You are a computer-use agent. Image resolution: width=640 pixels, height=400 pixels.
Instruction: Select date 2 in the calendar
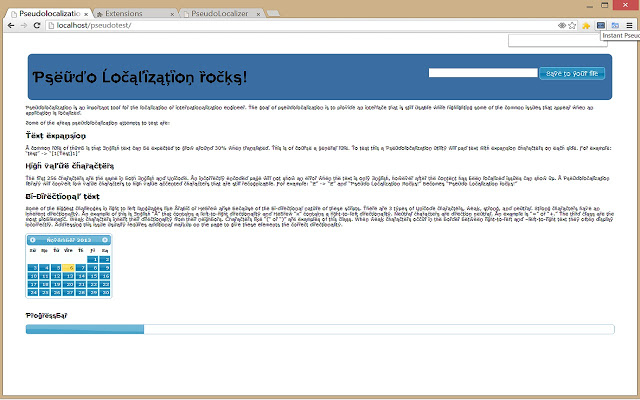tap(104, 259)
